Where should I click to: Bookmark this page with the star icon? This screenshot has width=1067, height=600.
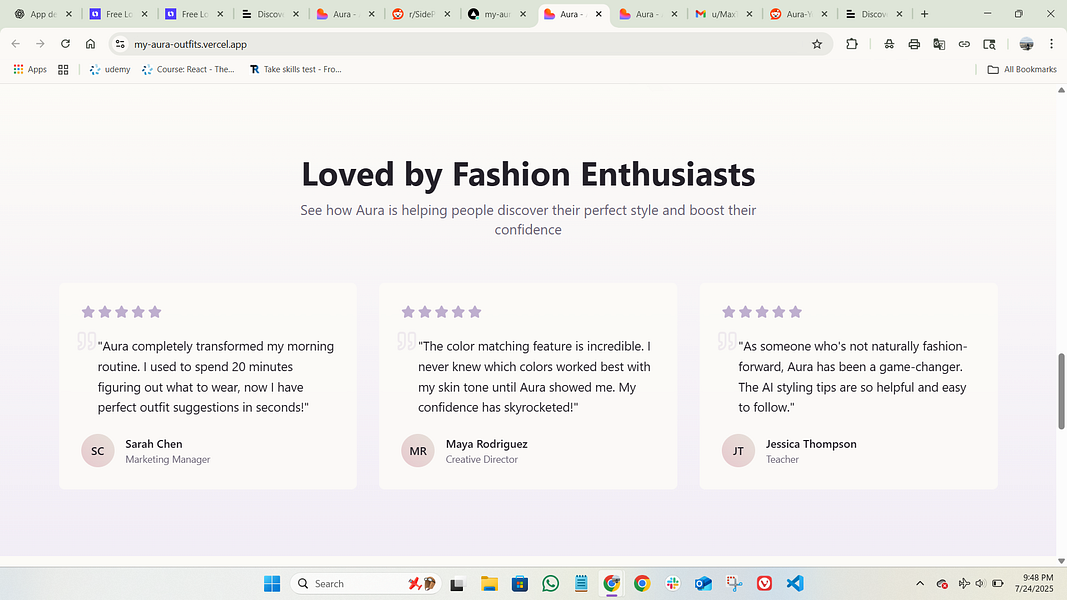pos(817,44)
